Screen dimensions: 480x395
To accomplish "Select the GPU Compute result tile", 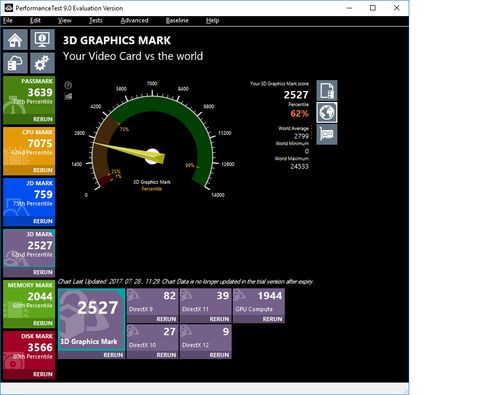I will pos(259,302).
